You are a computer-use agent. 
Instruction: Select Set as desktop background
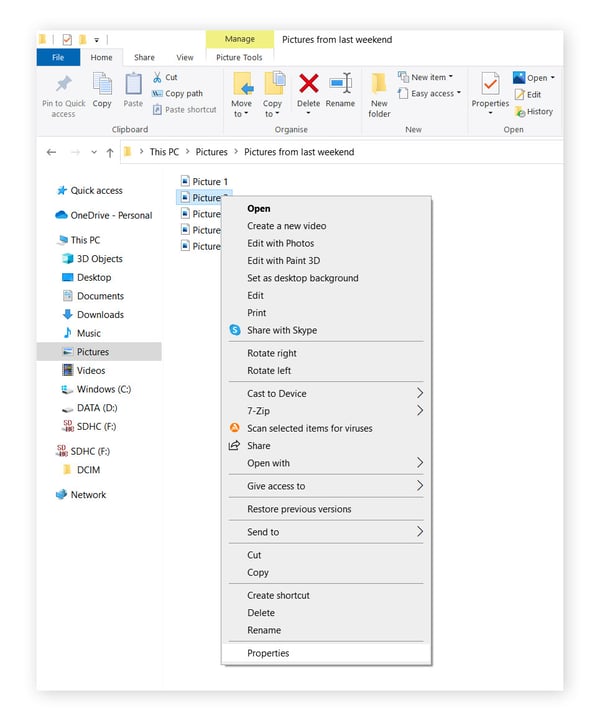click(x=302, y=278)
